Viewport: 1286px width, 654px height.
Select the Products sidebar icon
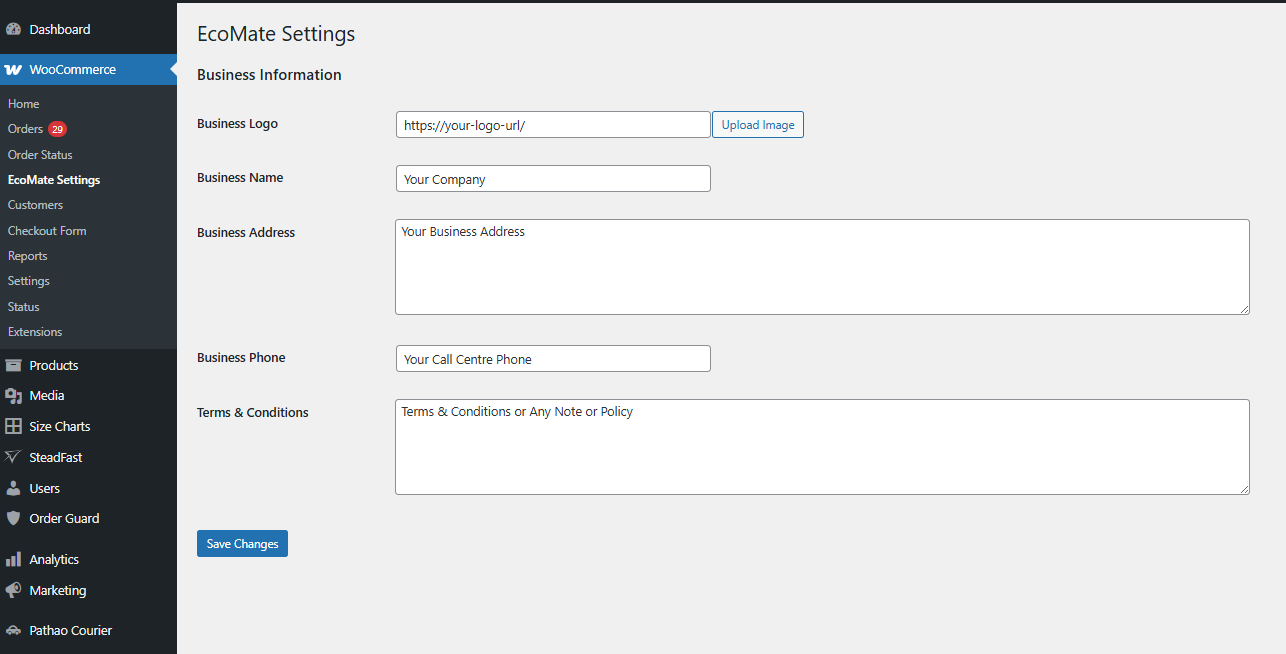[13, 365]
